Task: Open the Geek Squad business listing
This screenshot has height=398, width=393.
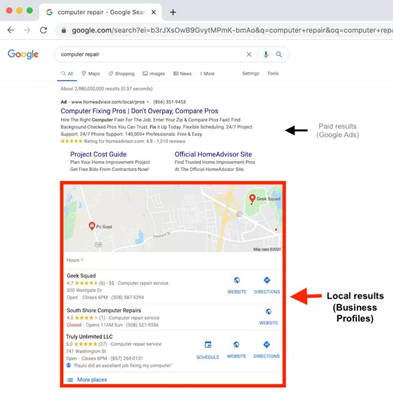Action: coord(81,276)
